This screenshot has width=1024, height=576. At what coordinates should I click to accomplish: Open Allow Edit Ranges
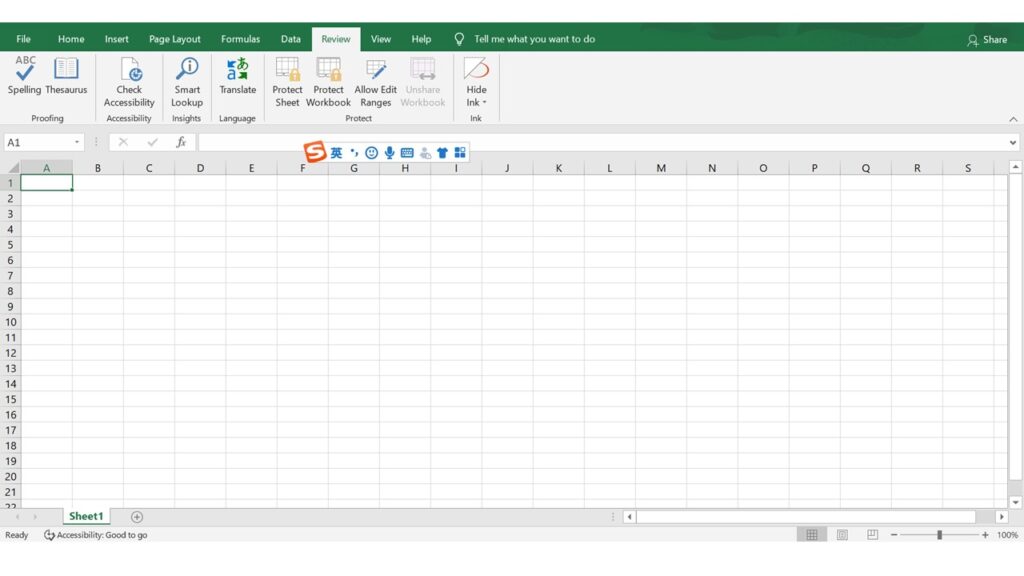(x=375, y=80)
